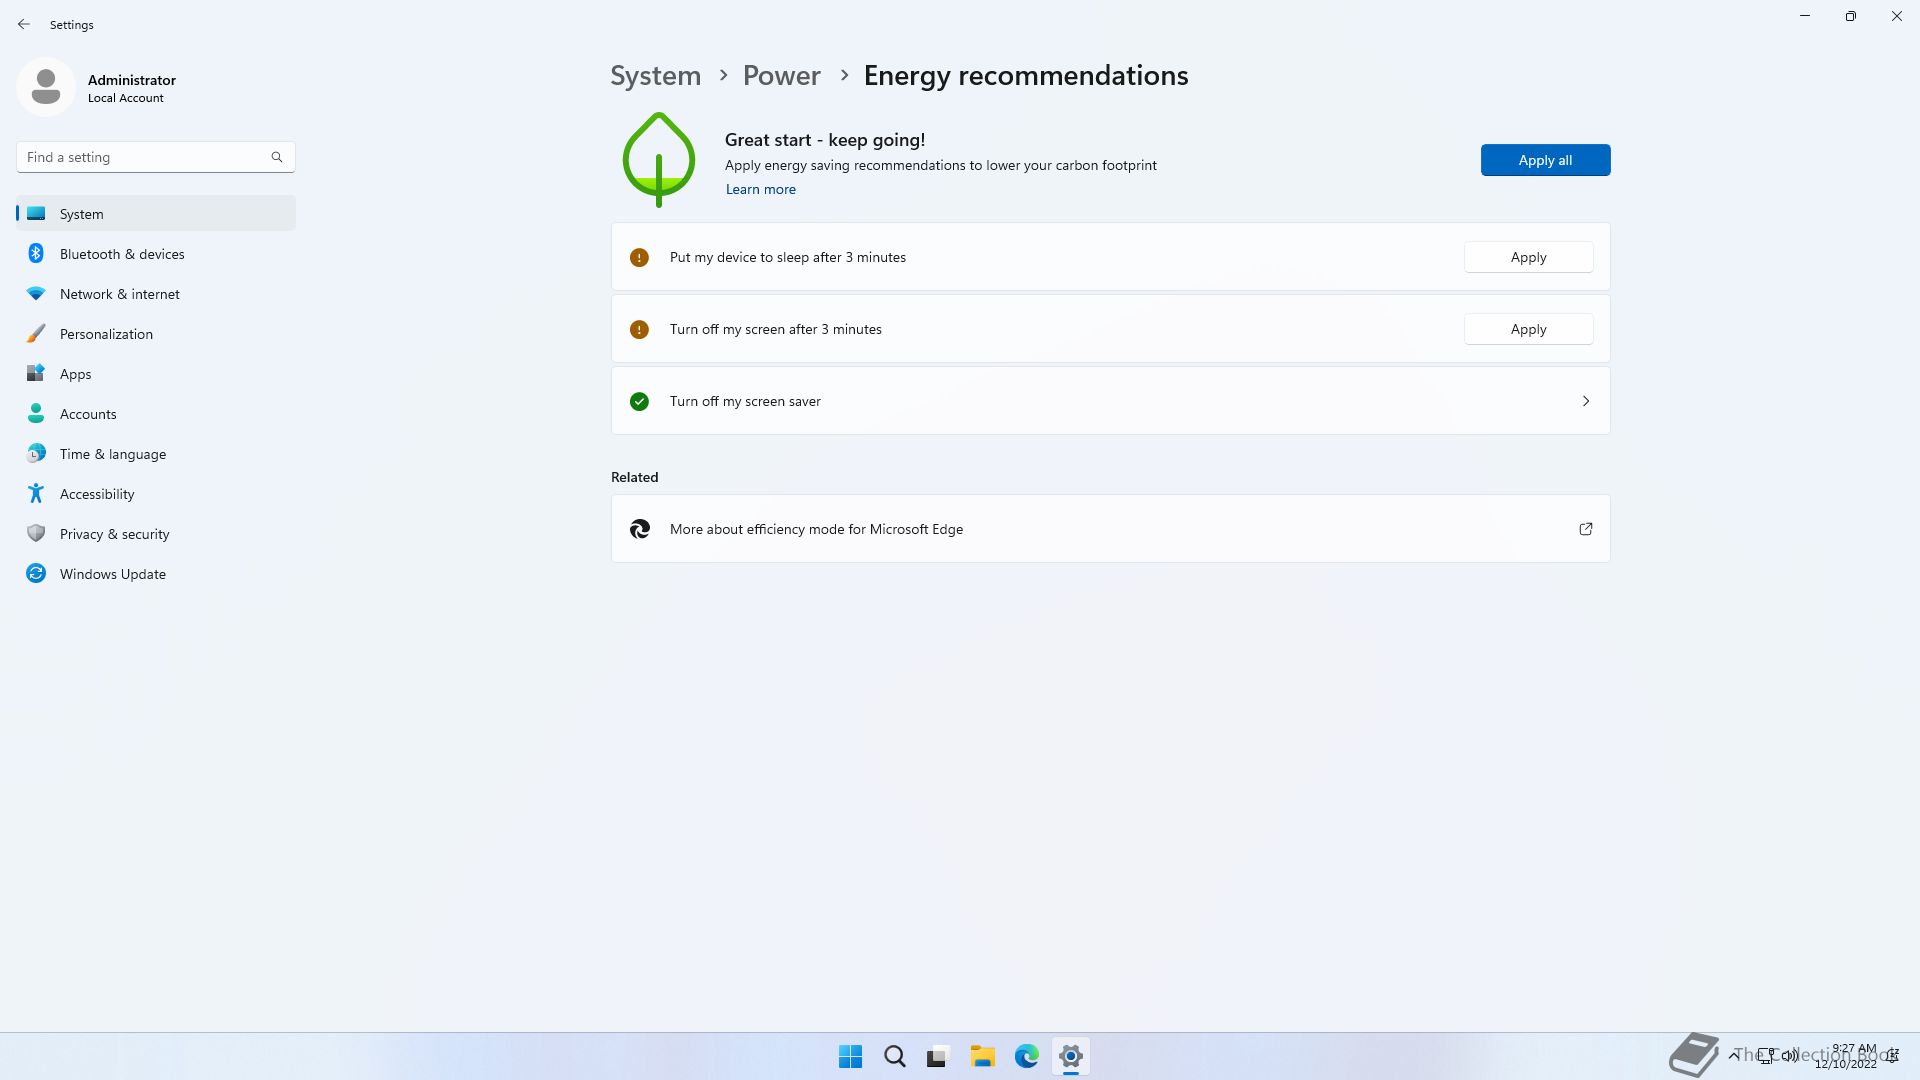Screen dimensions: 1920x1080
Task: Open Microsoft Edge from the taskbar
Action: [x=1026, y=1056]
